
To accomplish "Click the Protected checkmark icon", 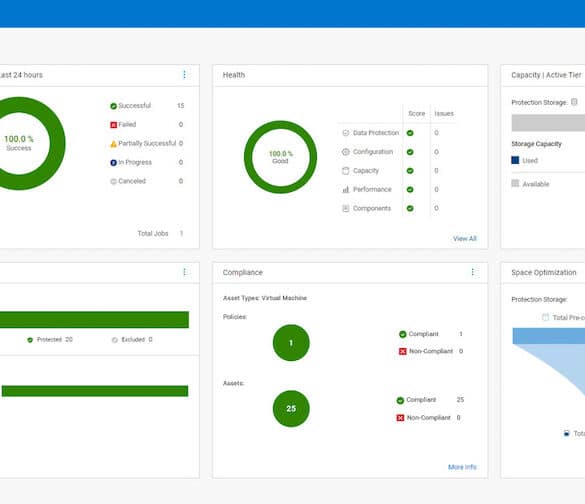I will 30,340.
